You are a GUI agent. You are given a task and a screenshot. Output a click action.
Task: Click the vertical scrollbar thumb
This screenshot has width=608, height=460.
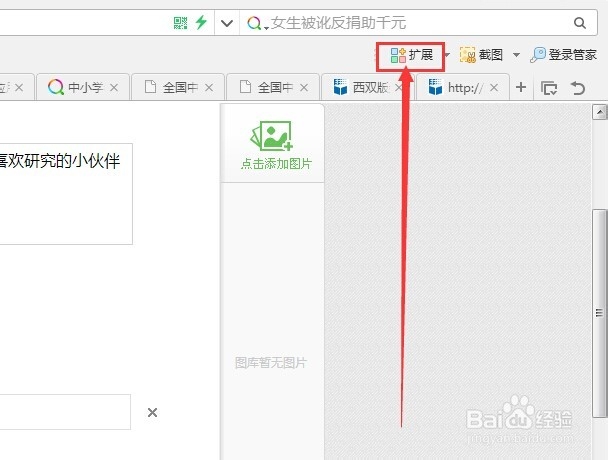point(600,313)
